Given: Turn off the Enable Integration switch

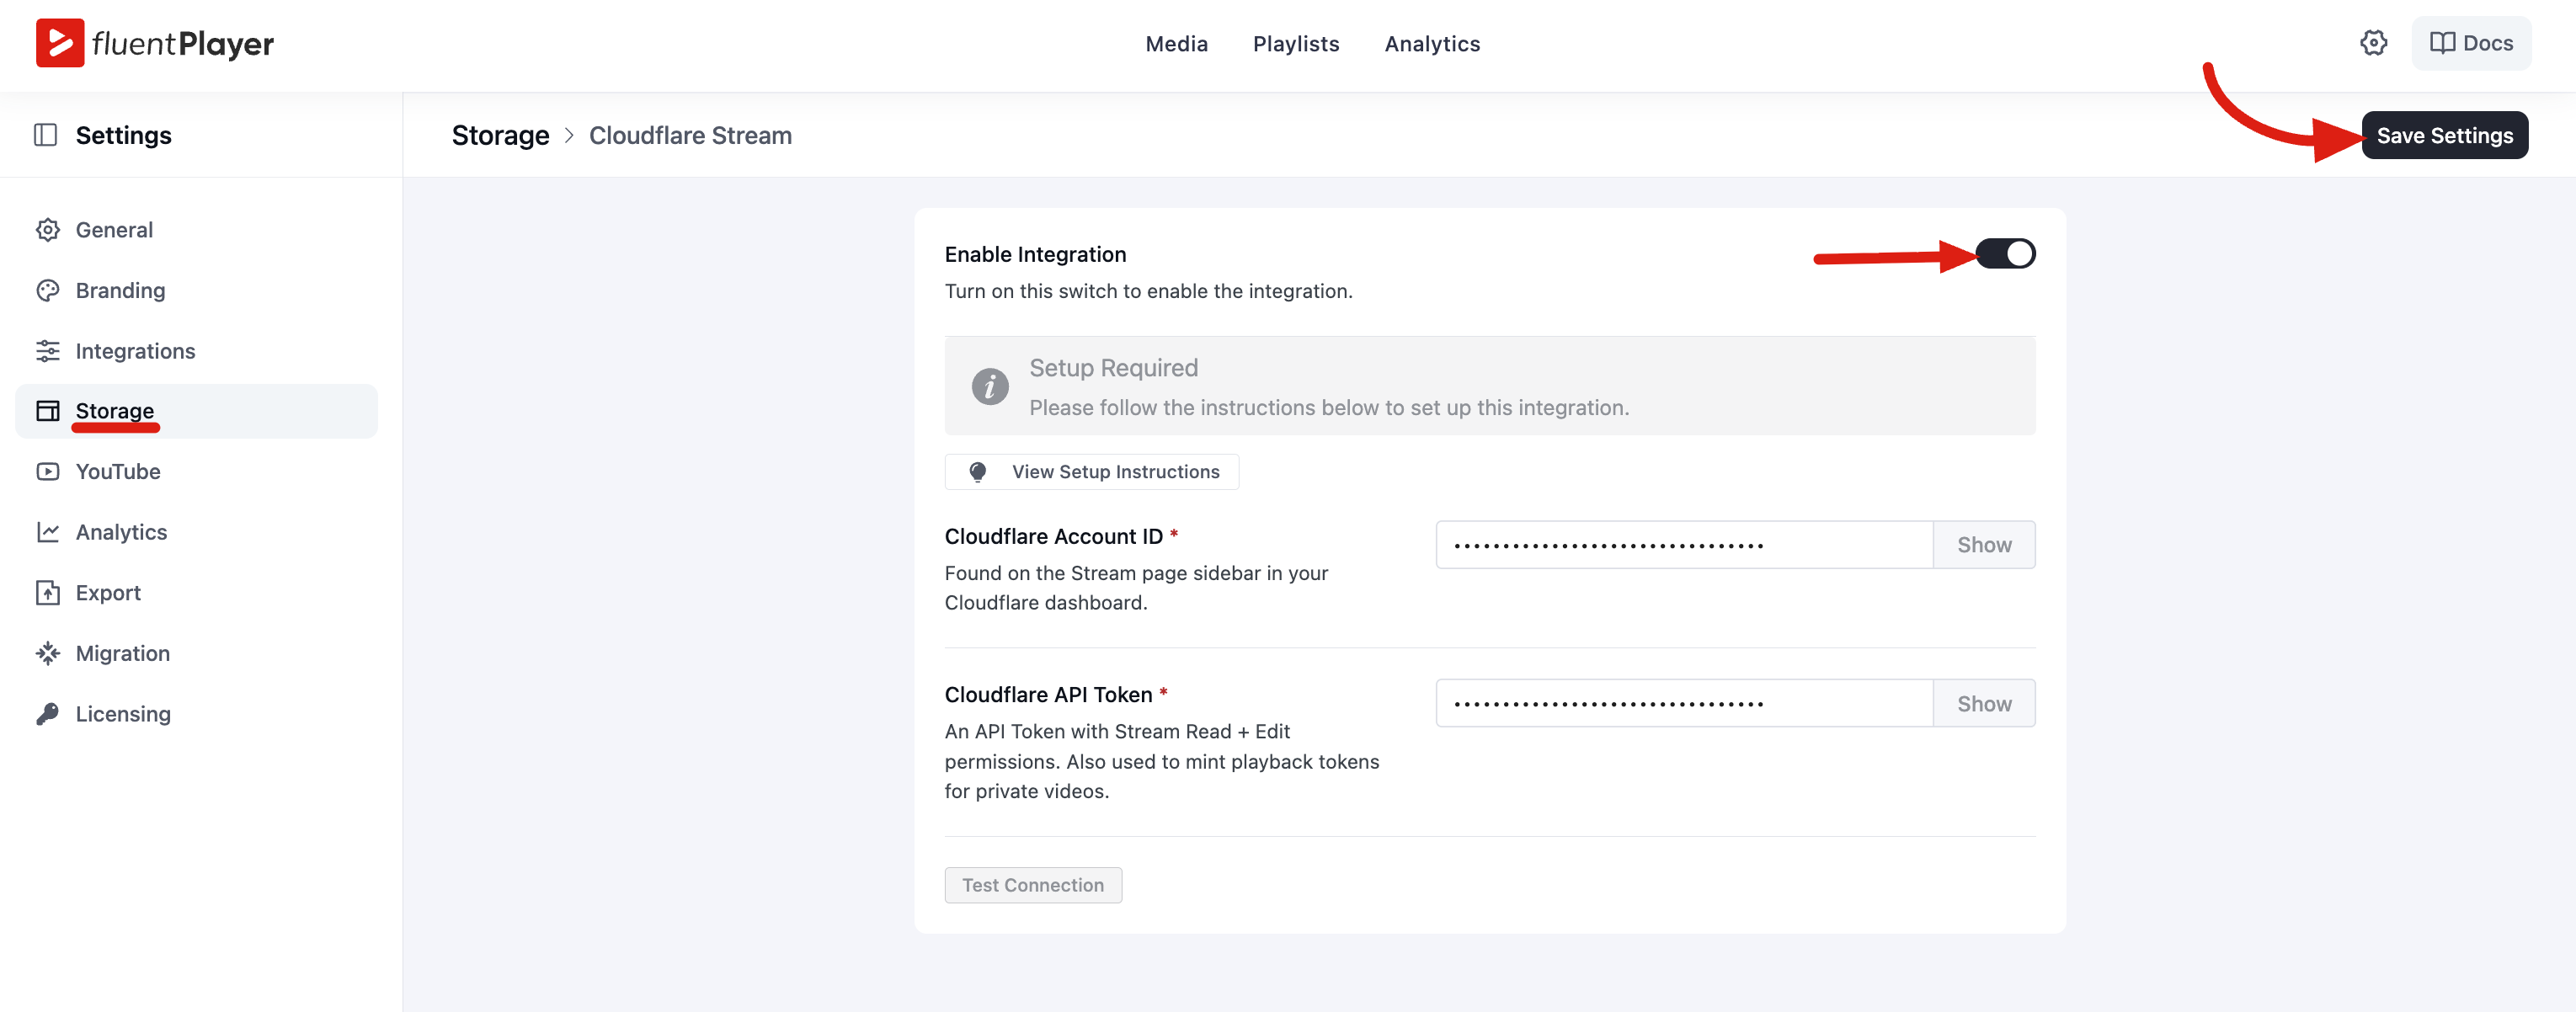Looking at the screenshot, I should point(2004,254).
